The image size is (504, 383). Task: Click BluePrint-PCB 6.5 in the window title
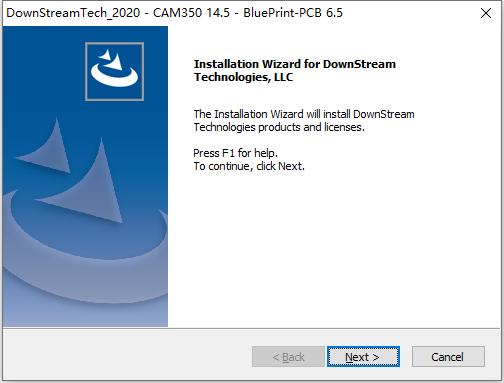[x=293, y=13]
